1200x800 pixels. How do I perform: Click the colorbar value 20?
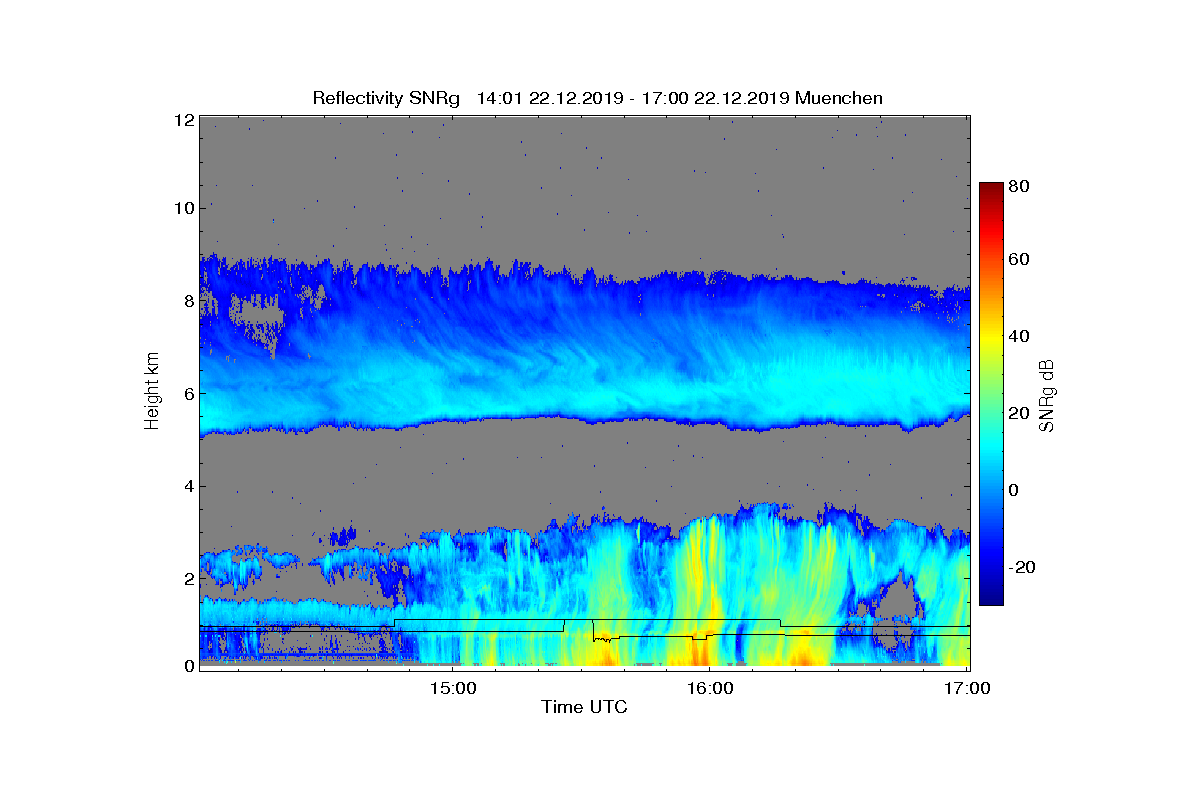tap(1020, 413)
